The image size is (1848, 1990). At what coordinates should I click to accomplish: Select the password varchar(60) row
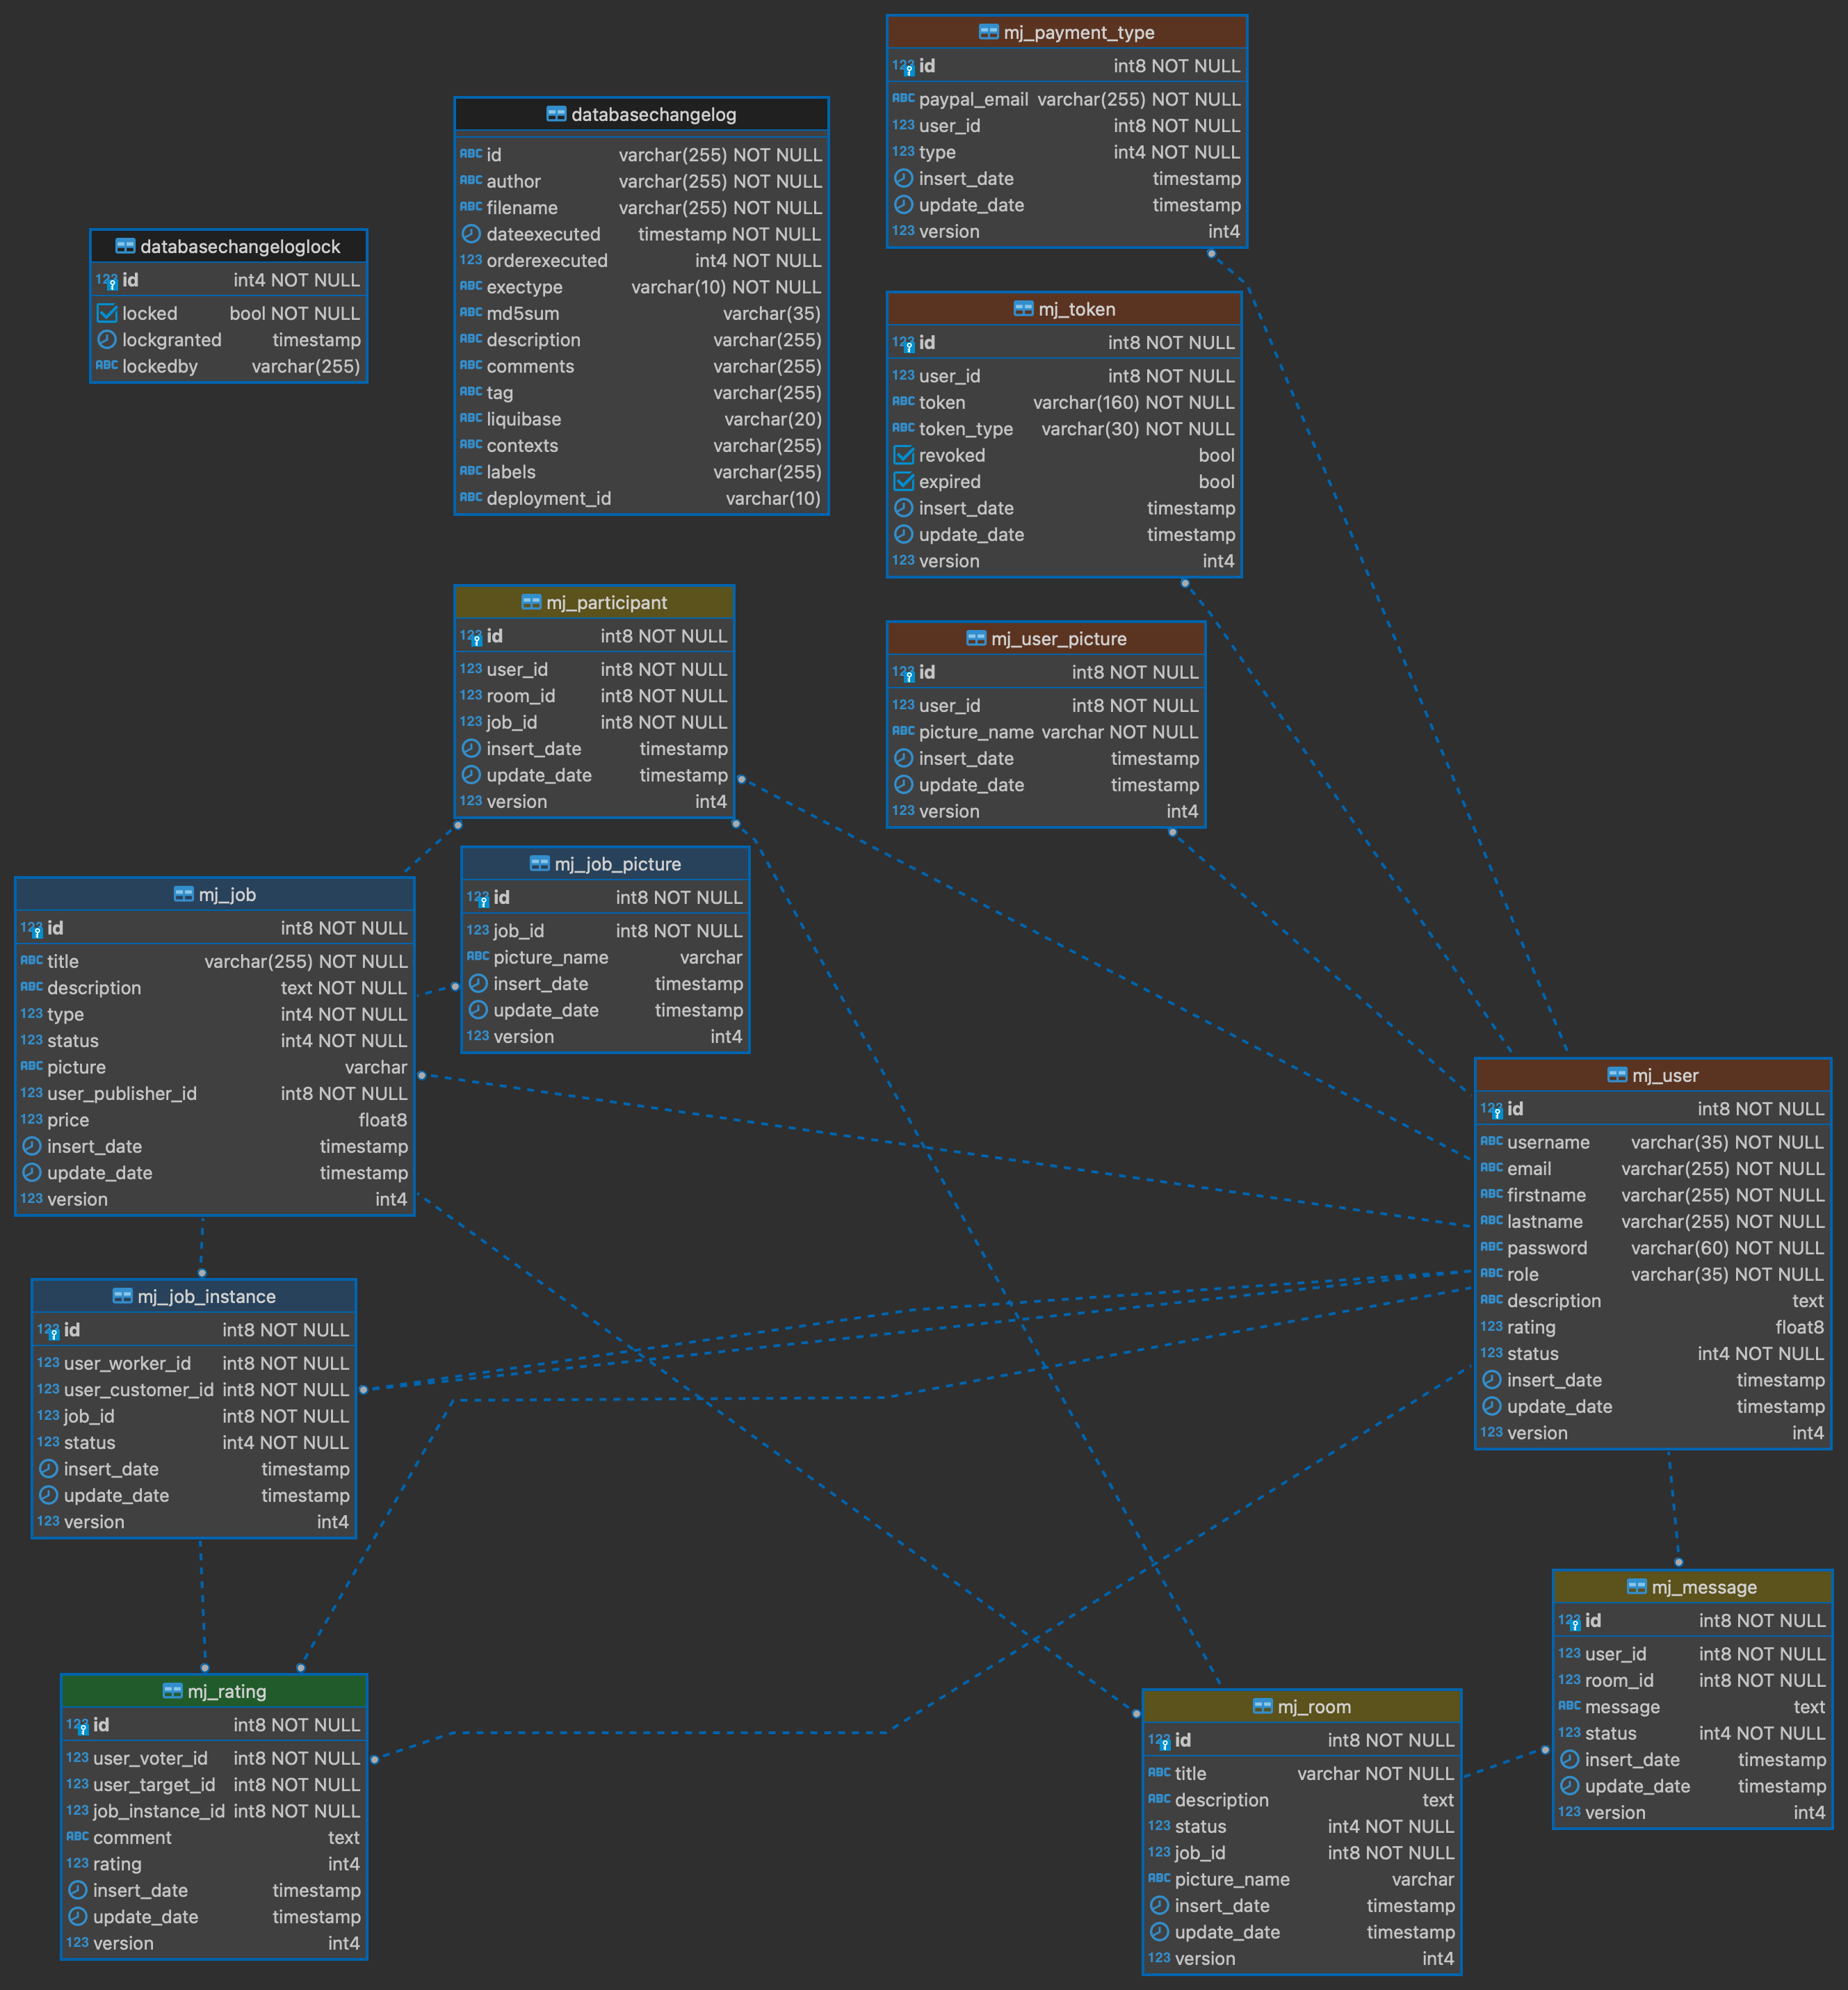click(x=1653, y=1248)
